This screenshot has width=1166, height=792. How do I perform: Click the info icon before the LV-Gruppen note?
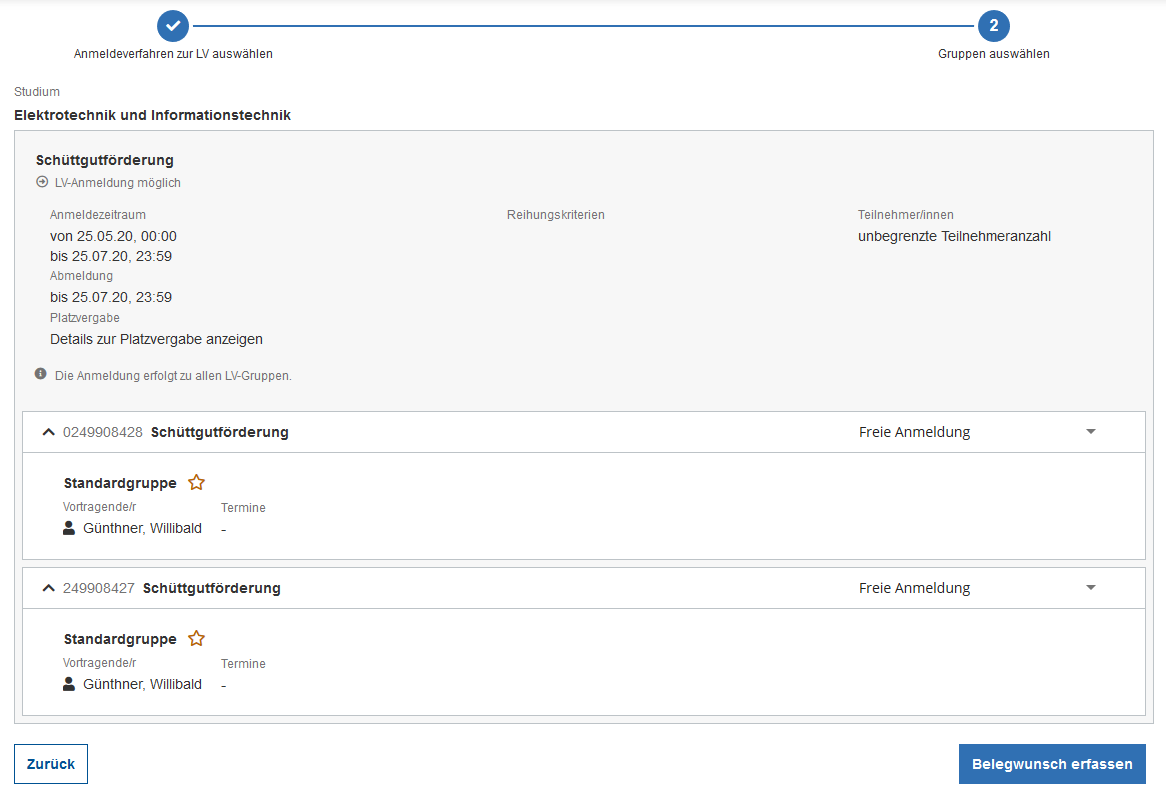click(x=41, y=374)
